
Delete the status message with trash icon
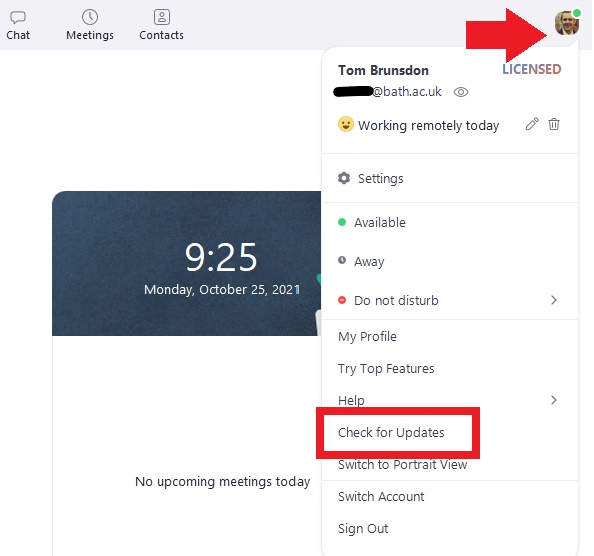point(554,124)
